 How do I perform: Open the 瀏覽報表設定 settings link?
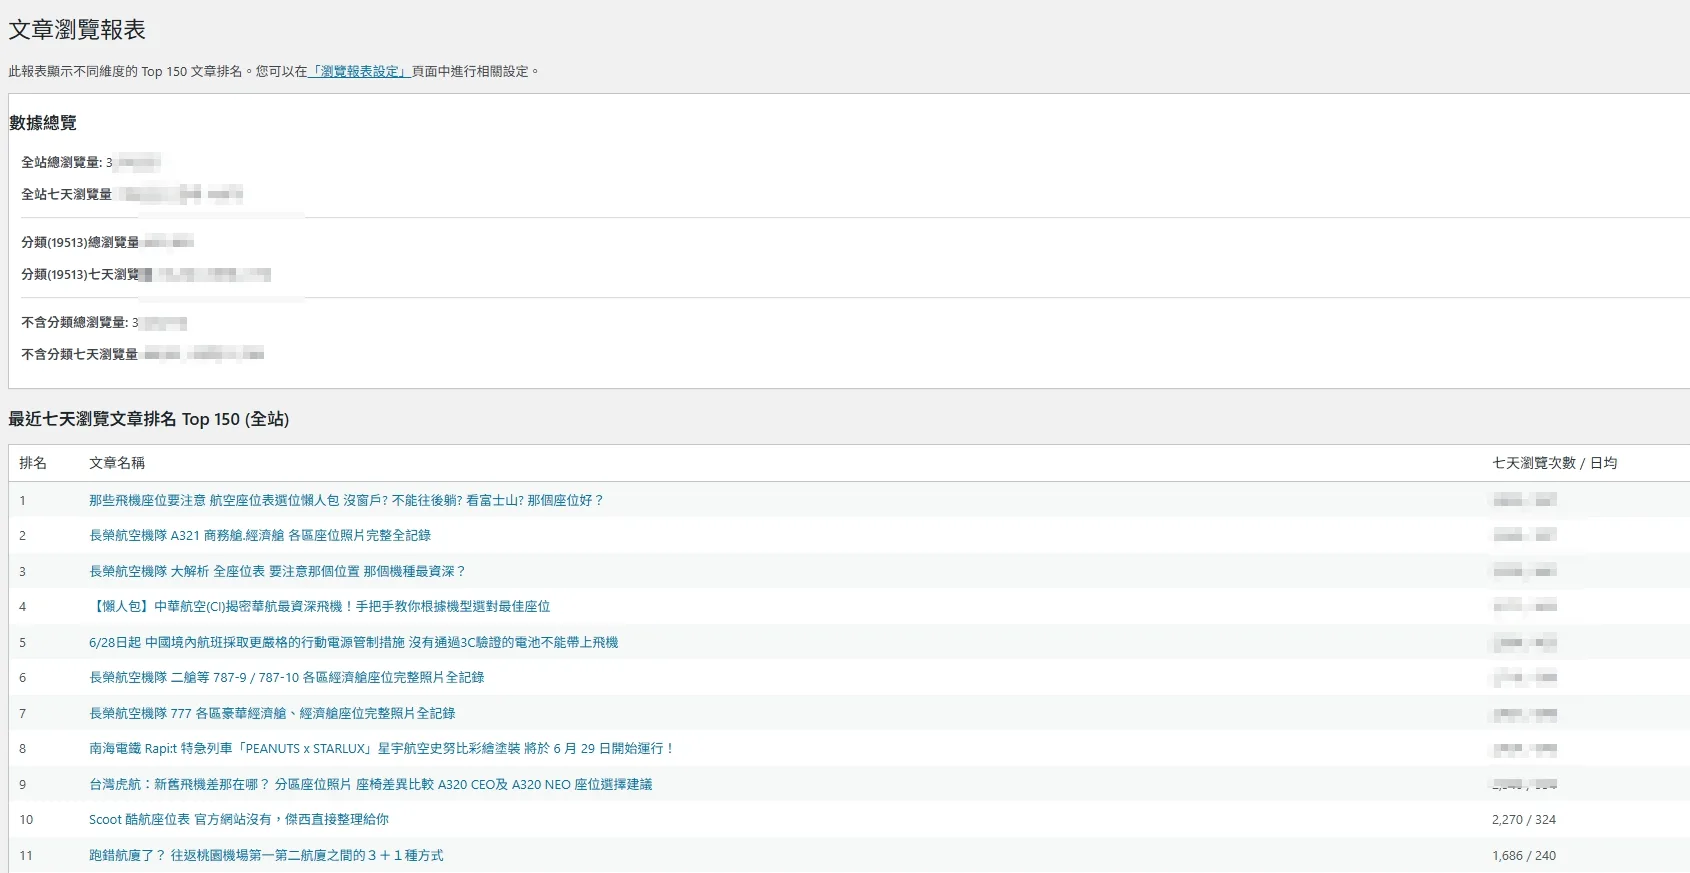pyautogui.click(x=359, y=71)
